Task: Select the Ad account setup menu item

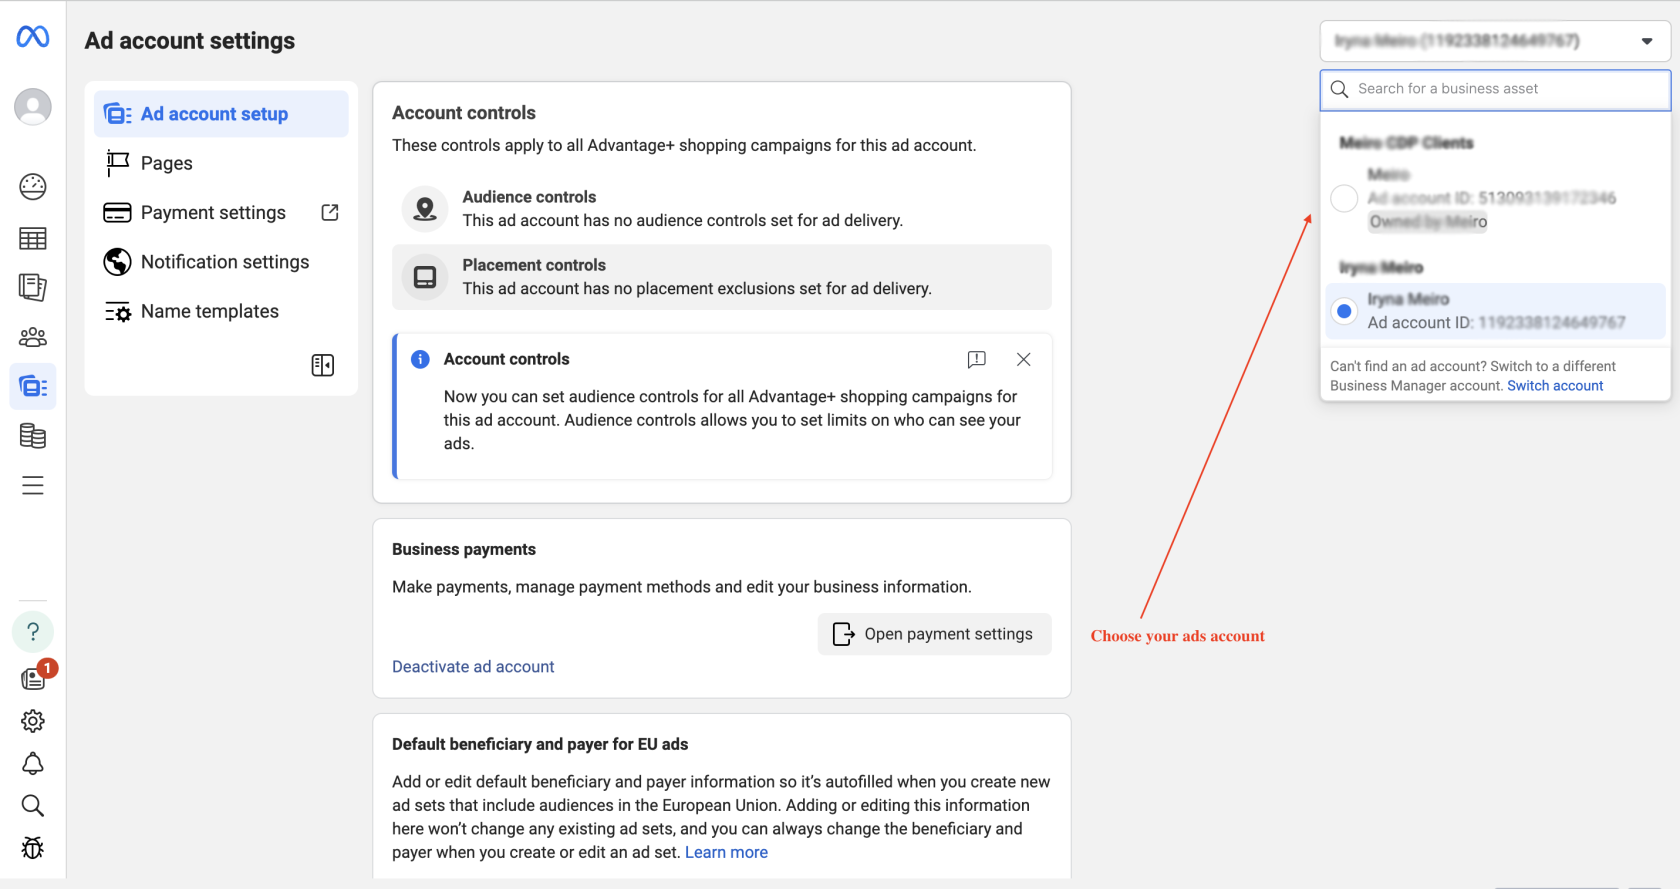Action: click(x=221, y=114)
